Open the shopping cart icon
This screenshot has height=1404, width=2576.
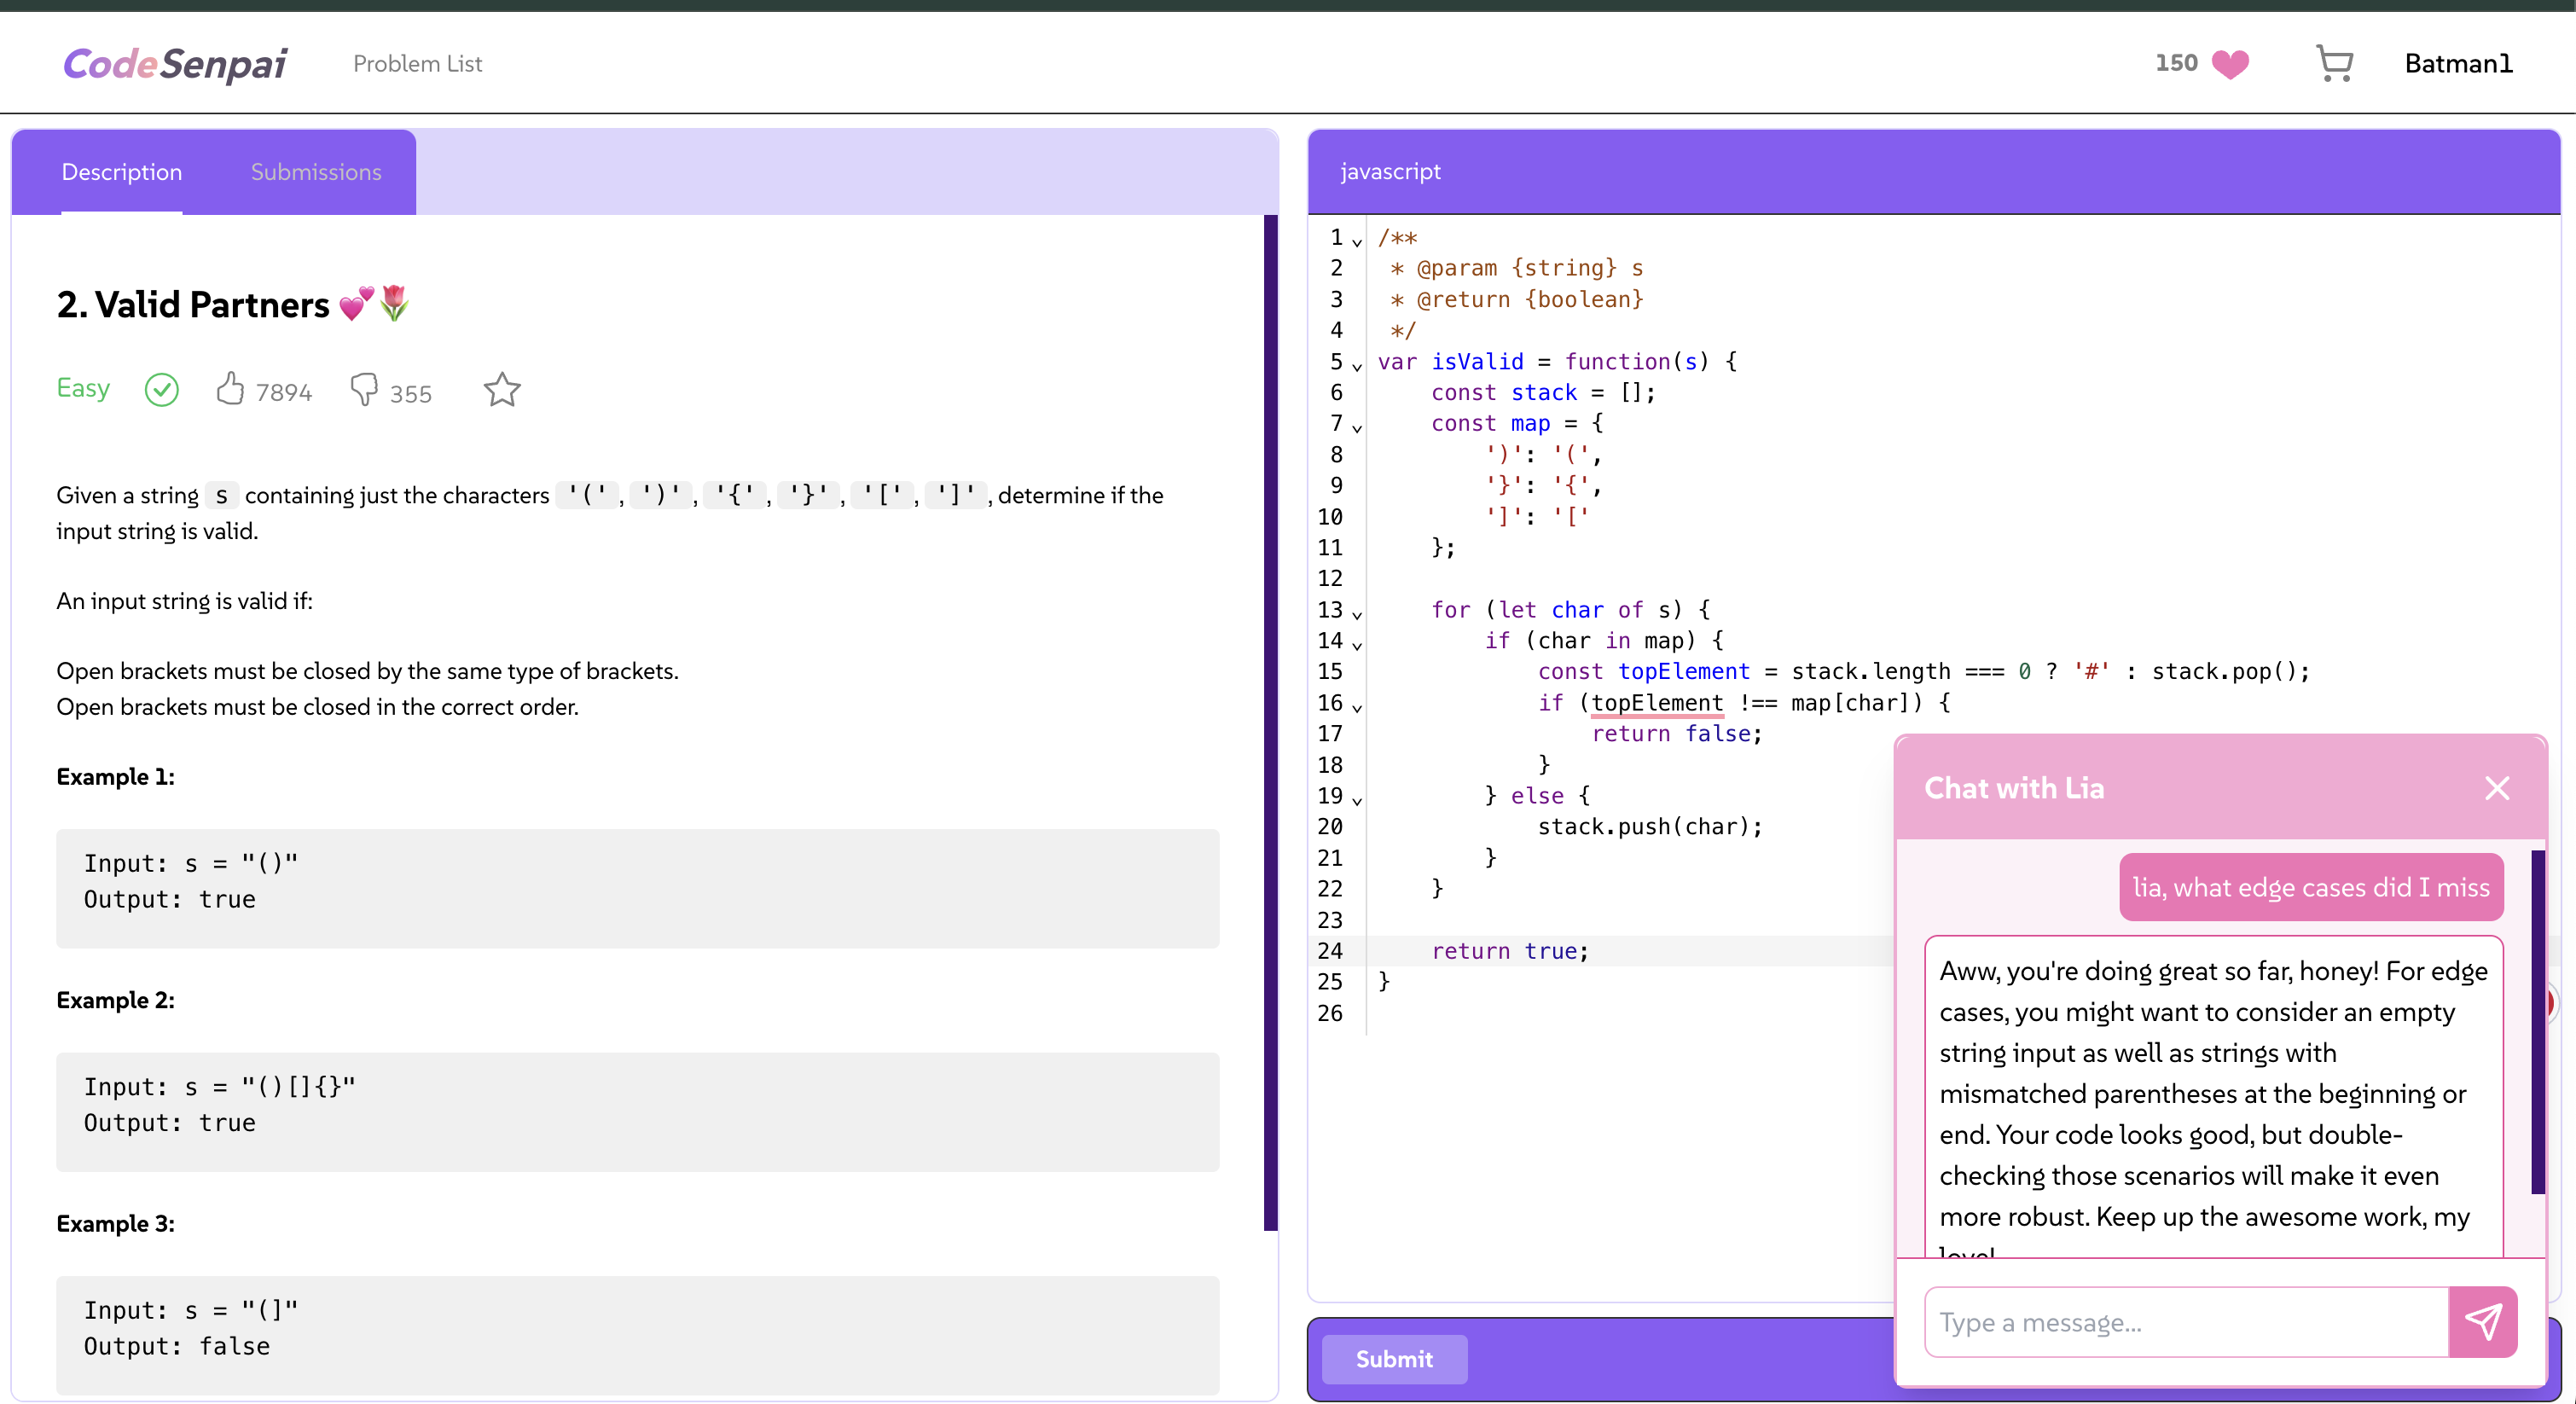[x=2334, y=64]
